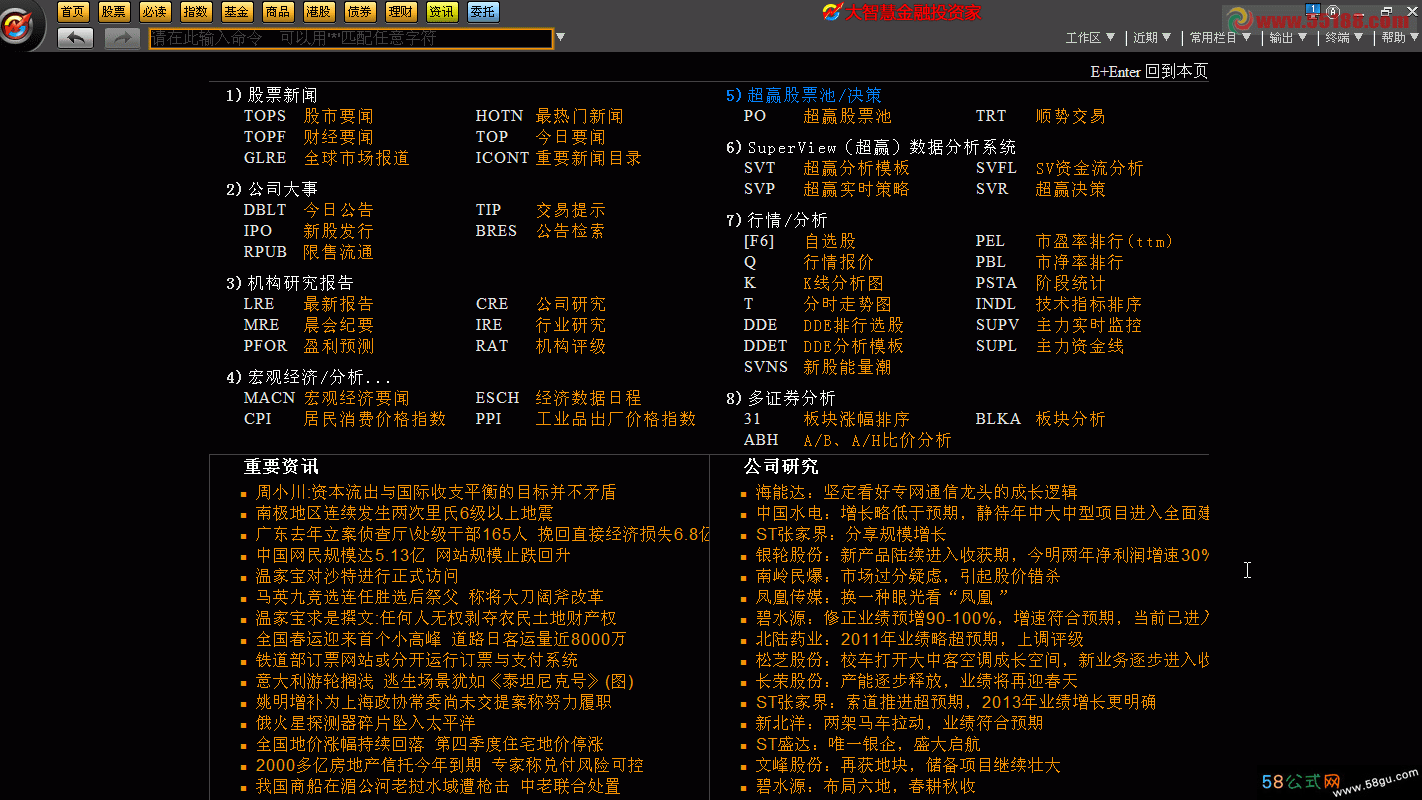Expand the 常用栏目 dropdown menu
The width and height of the screenshot is (1422, 800).
point(1221,38)
